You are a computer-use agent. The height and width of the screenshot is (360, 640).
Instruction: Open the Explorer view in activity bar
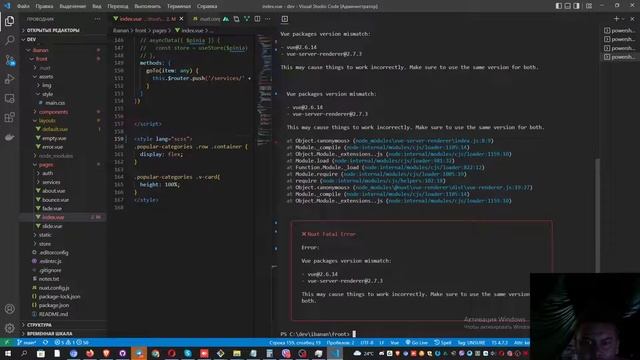click(9, 21)
